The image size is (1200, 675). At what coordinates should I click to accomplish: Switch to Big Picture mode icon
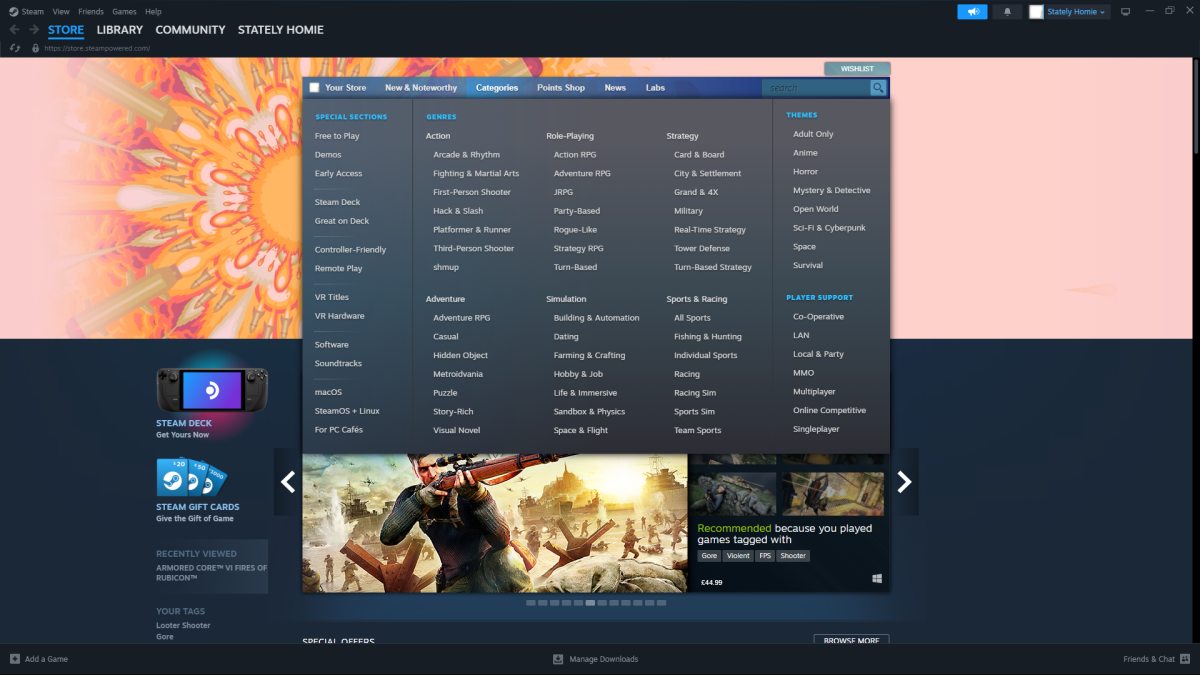pyautogui.click(x=1125, y=12)
